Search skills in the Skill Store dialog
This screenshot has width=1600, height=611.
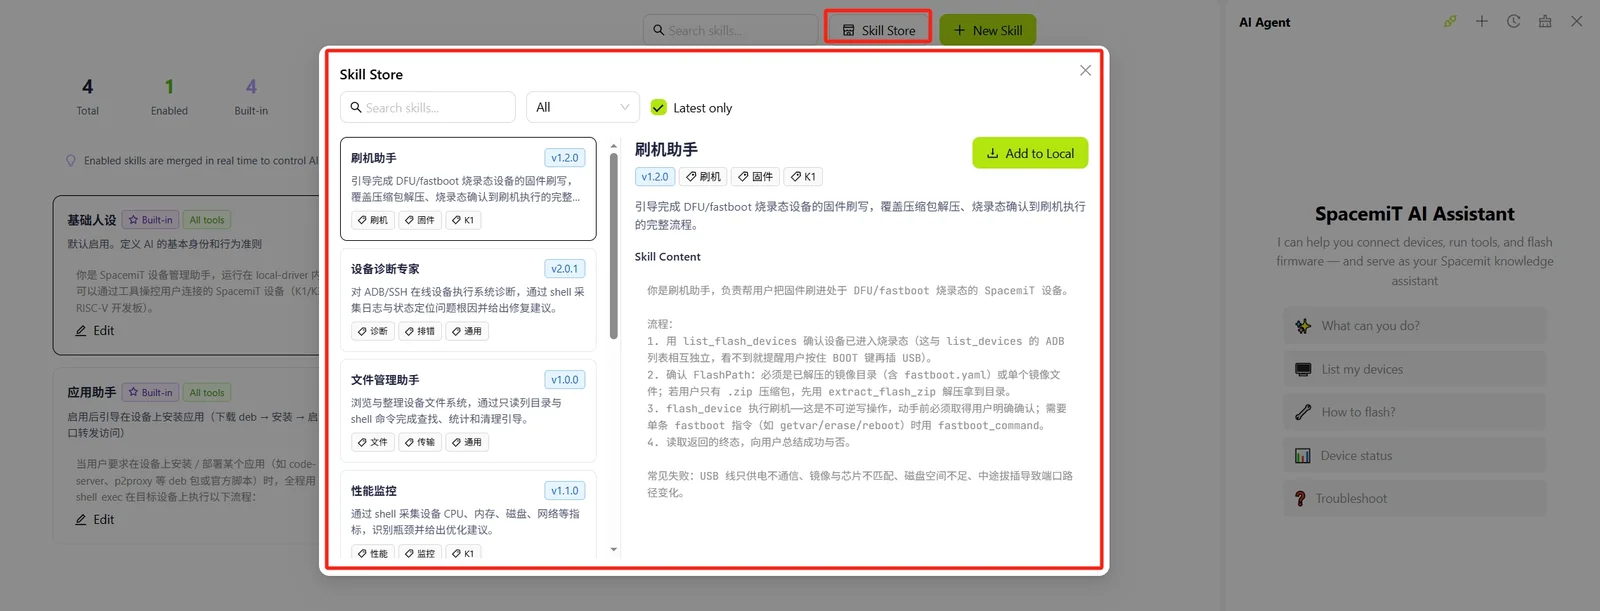428,107
